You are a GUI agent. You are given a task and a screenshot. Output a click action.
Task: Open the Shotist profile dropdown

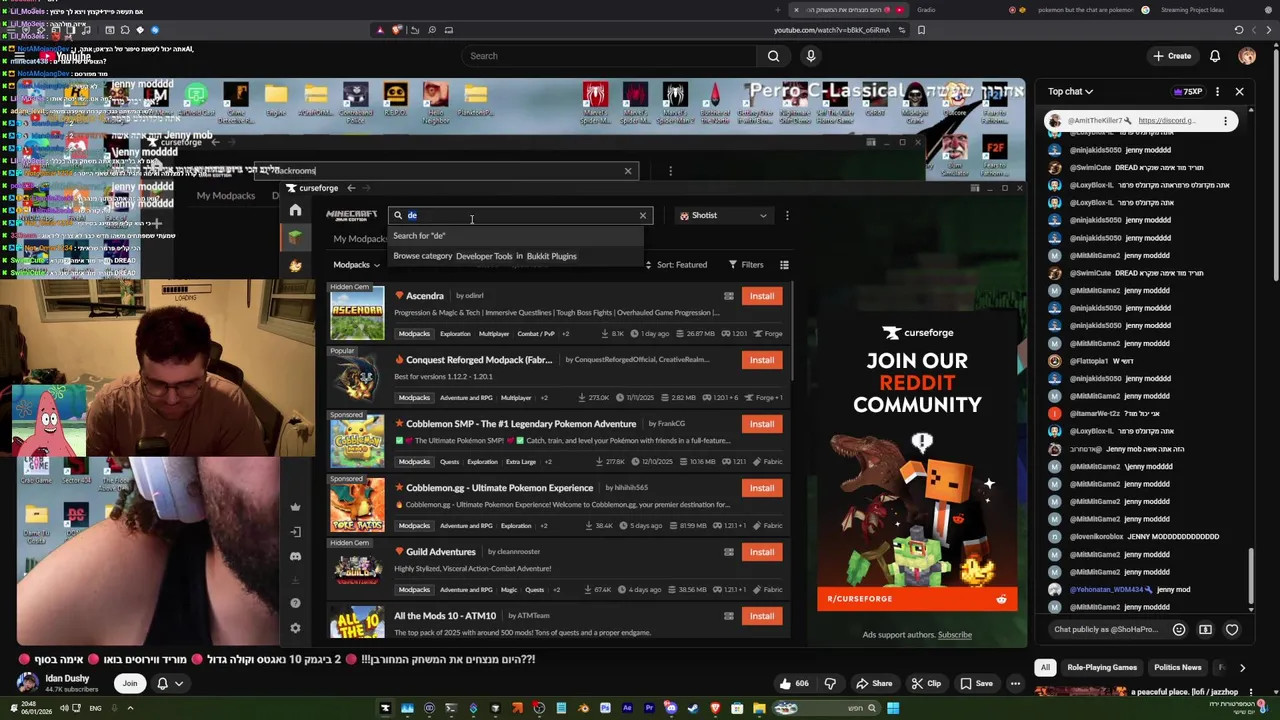723,215
